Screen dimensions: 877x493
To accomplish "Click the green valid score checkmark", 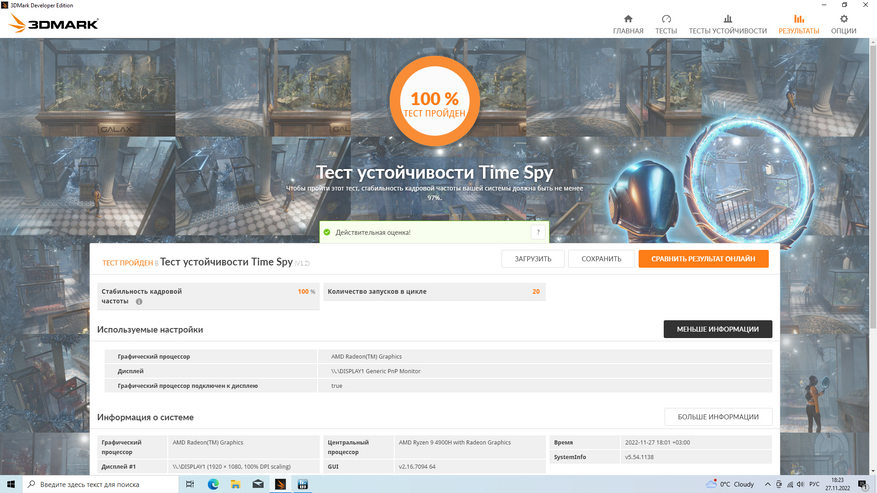I will pos(327,232).
